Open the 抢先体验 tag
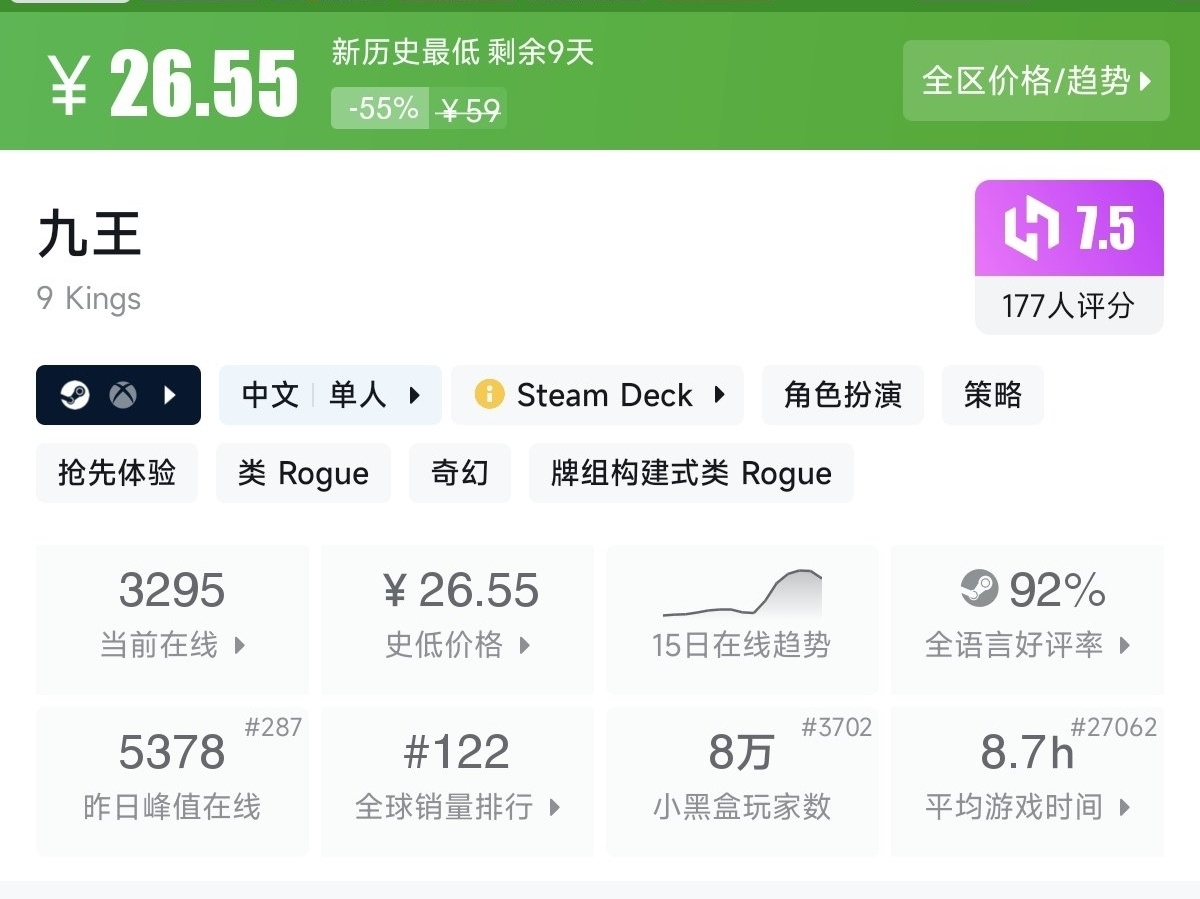1200x899 pixels. pyautogui.click(x=117, y=473)
